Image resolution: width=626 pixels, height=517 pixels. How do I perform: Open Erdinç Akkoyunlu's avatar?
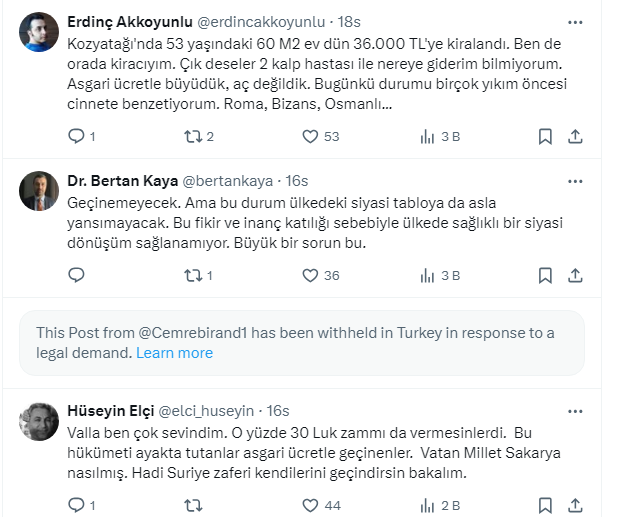click(x=39, y=32)
